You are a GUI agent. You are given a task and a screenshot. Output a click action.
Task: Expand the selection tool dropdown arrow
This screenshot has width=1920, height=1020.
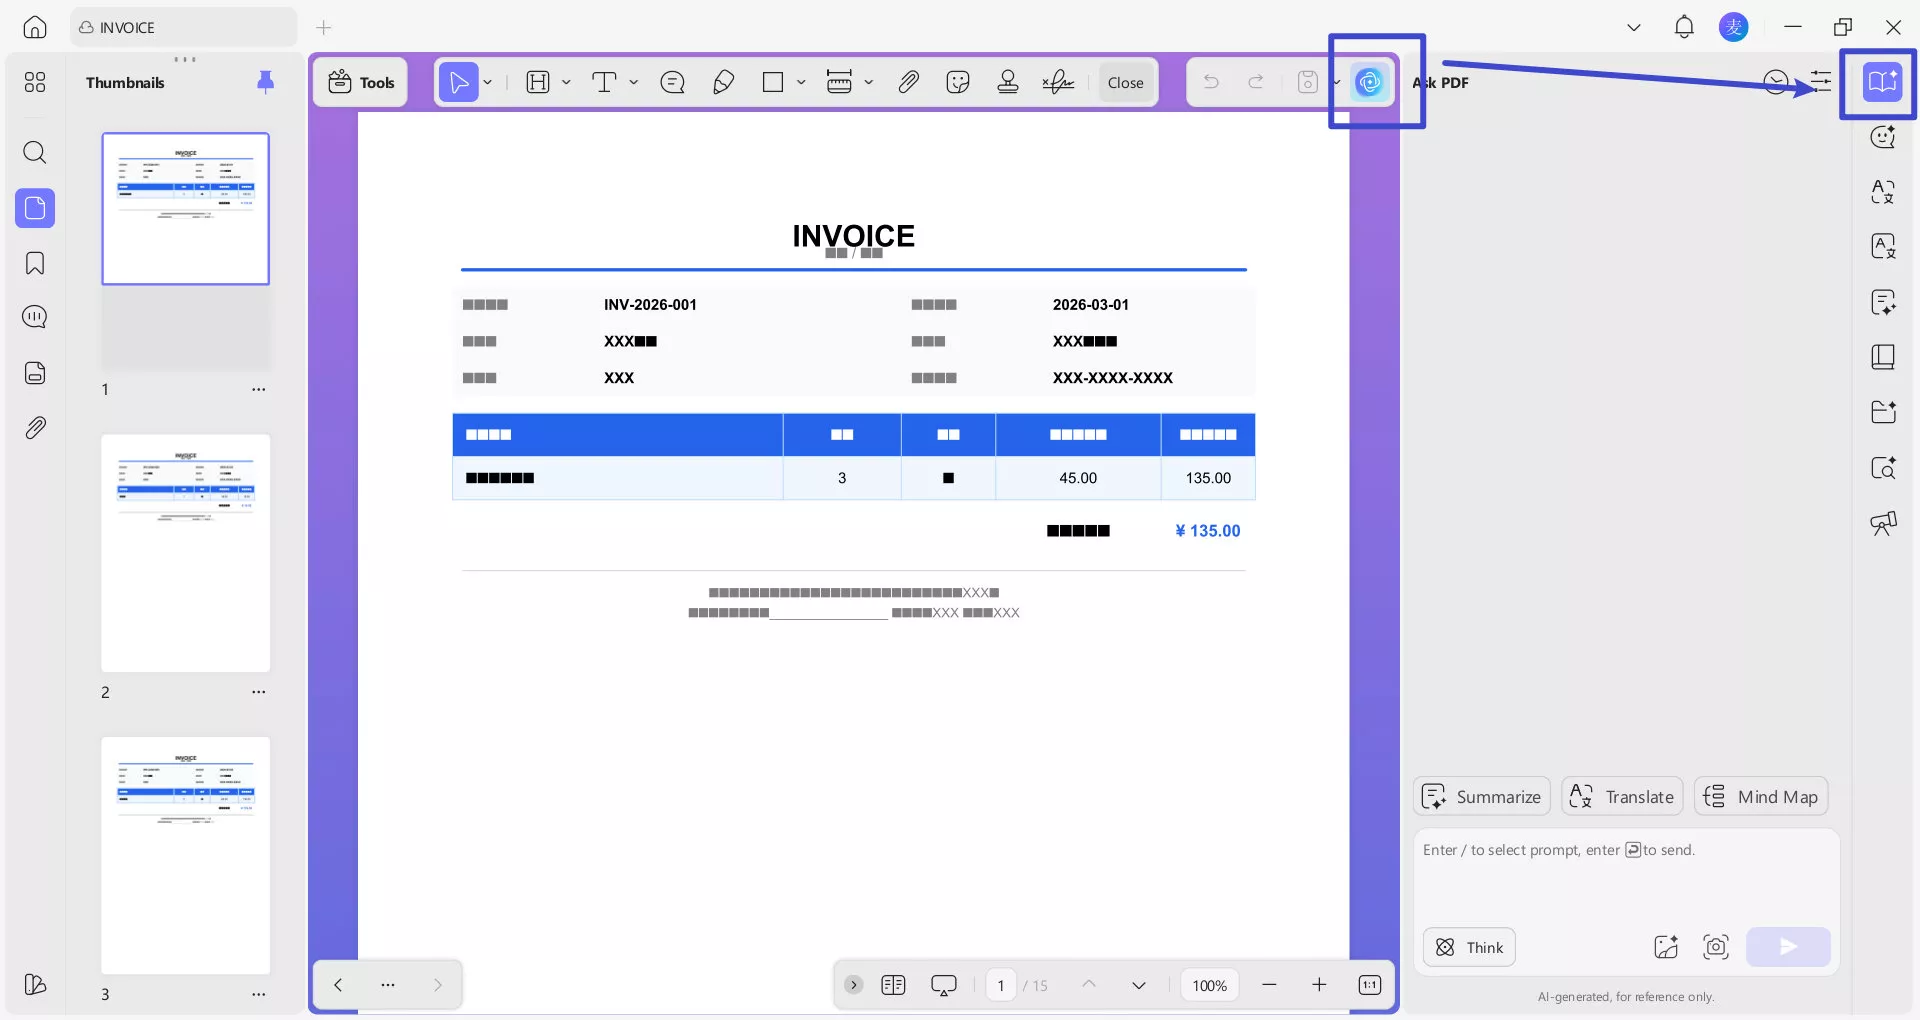click(488, 82)
